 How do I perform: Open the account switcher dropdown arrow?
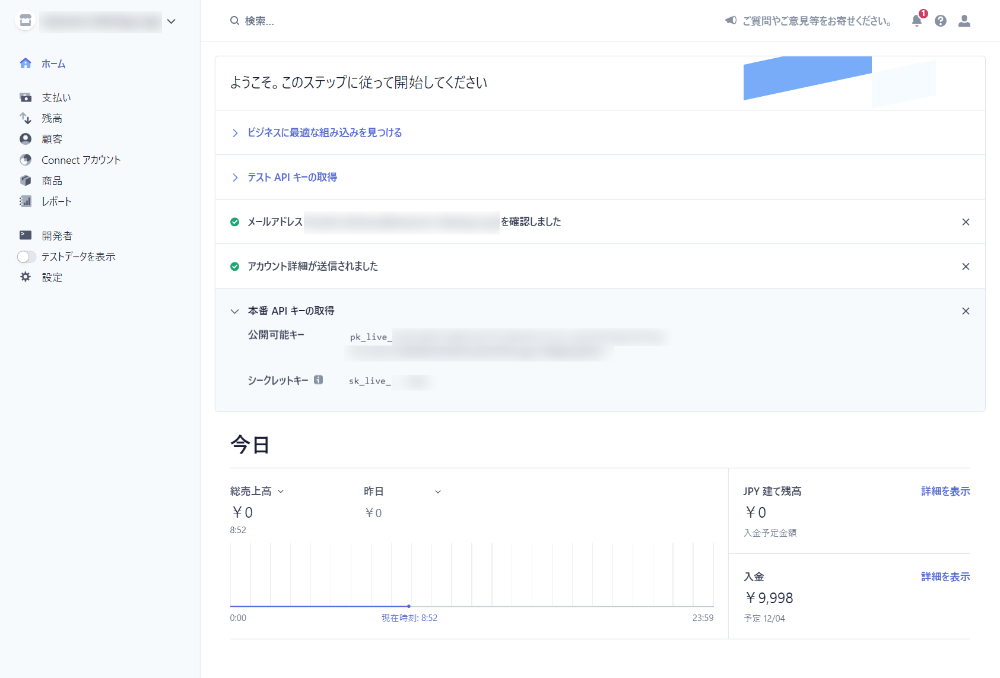(x=171, y=21)
